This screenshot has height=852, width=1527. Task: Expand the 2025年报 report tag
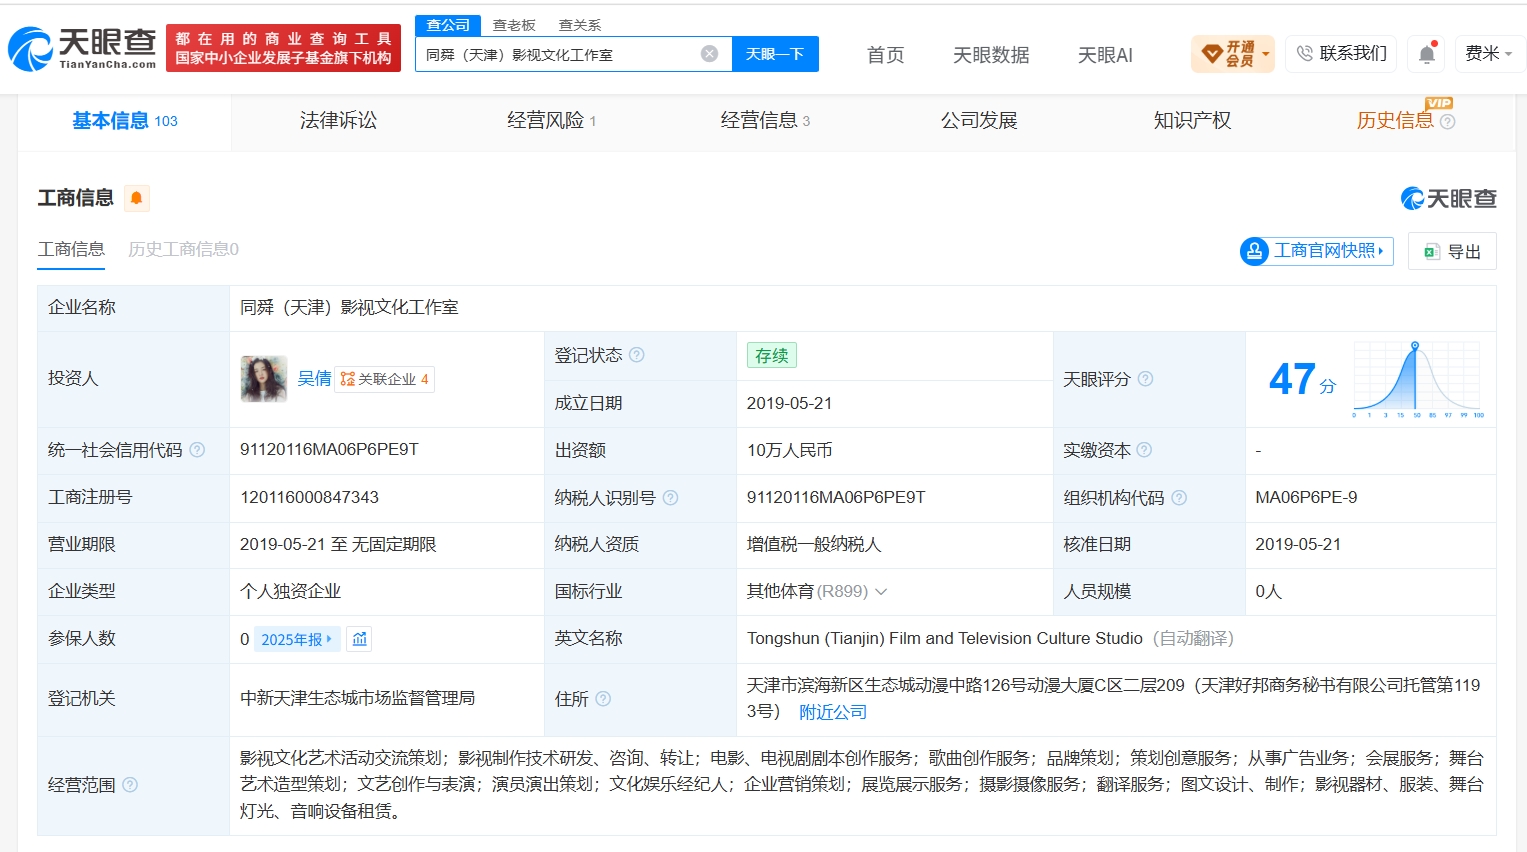(x=297, y=639)
